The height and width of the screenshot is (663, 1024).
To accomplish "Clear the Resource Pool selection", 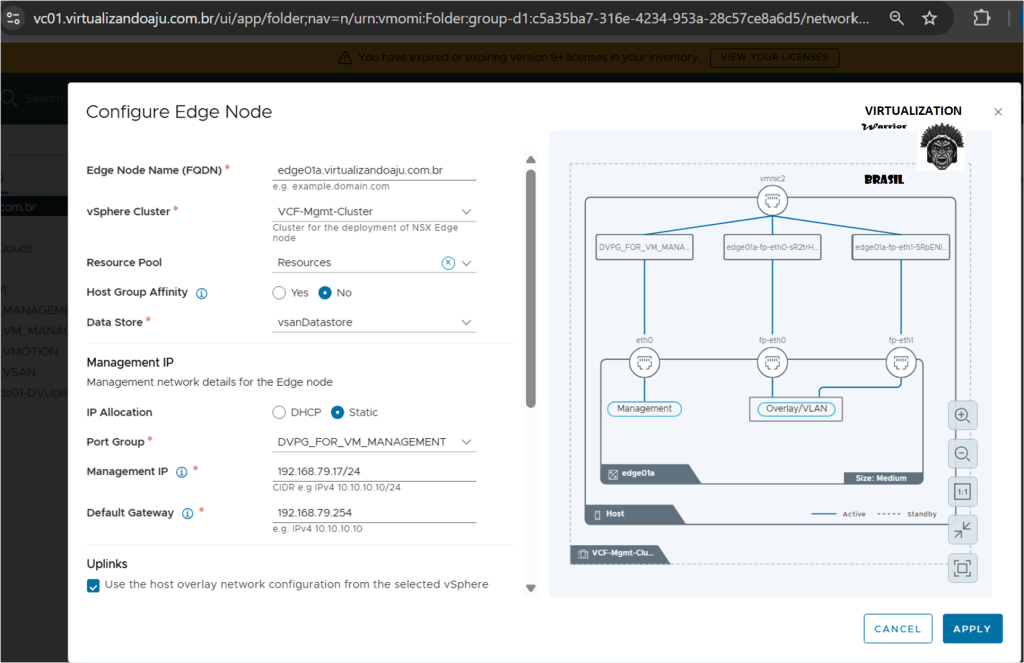I will (x=448, y=262).
